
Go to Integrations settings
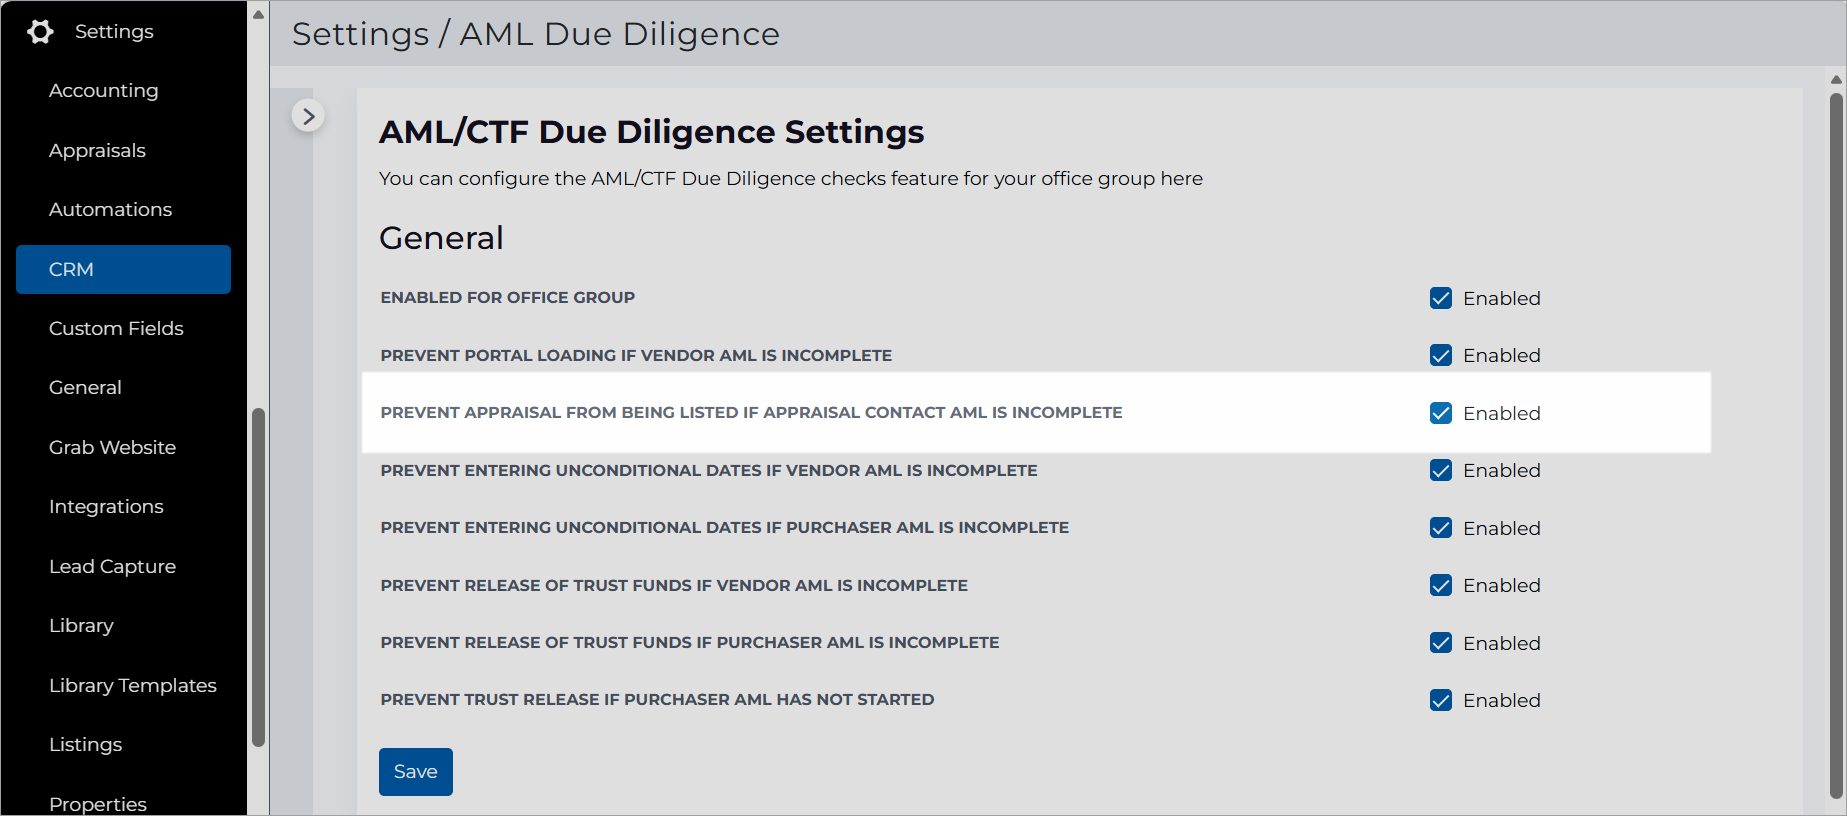click(106, 507)
